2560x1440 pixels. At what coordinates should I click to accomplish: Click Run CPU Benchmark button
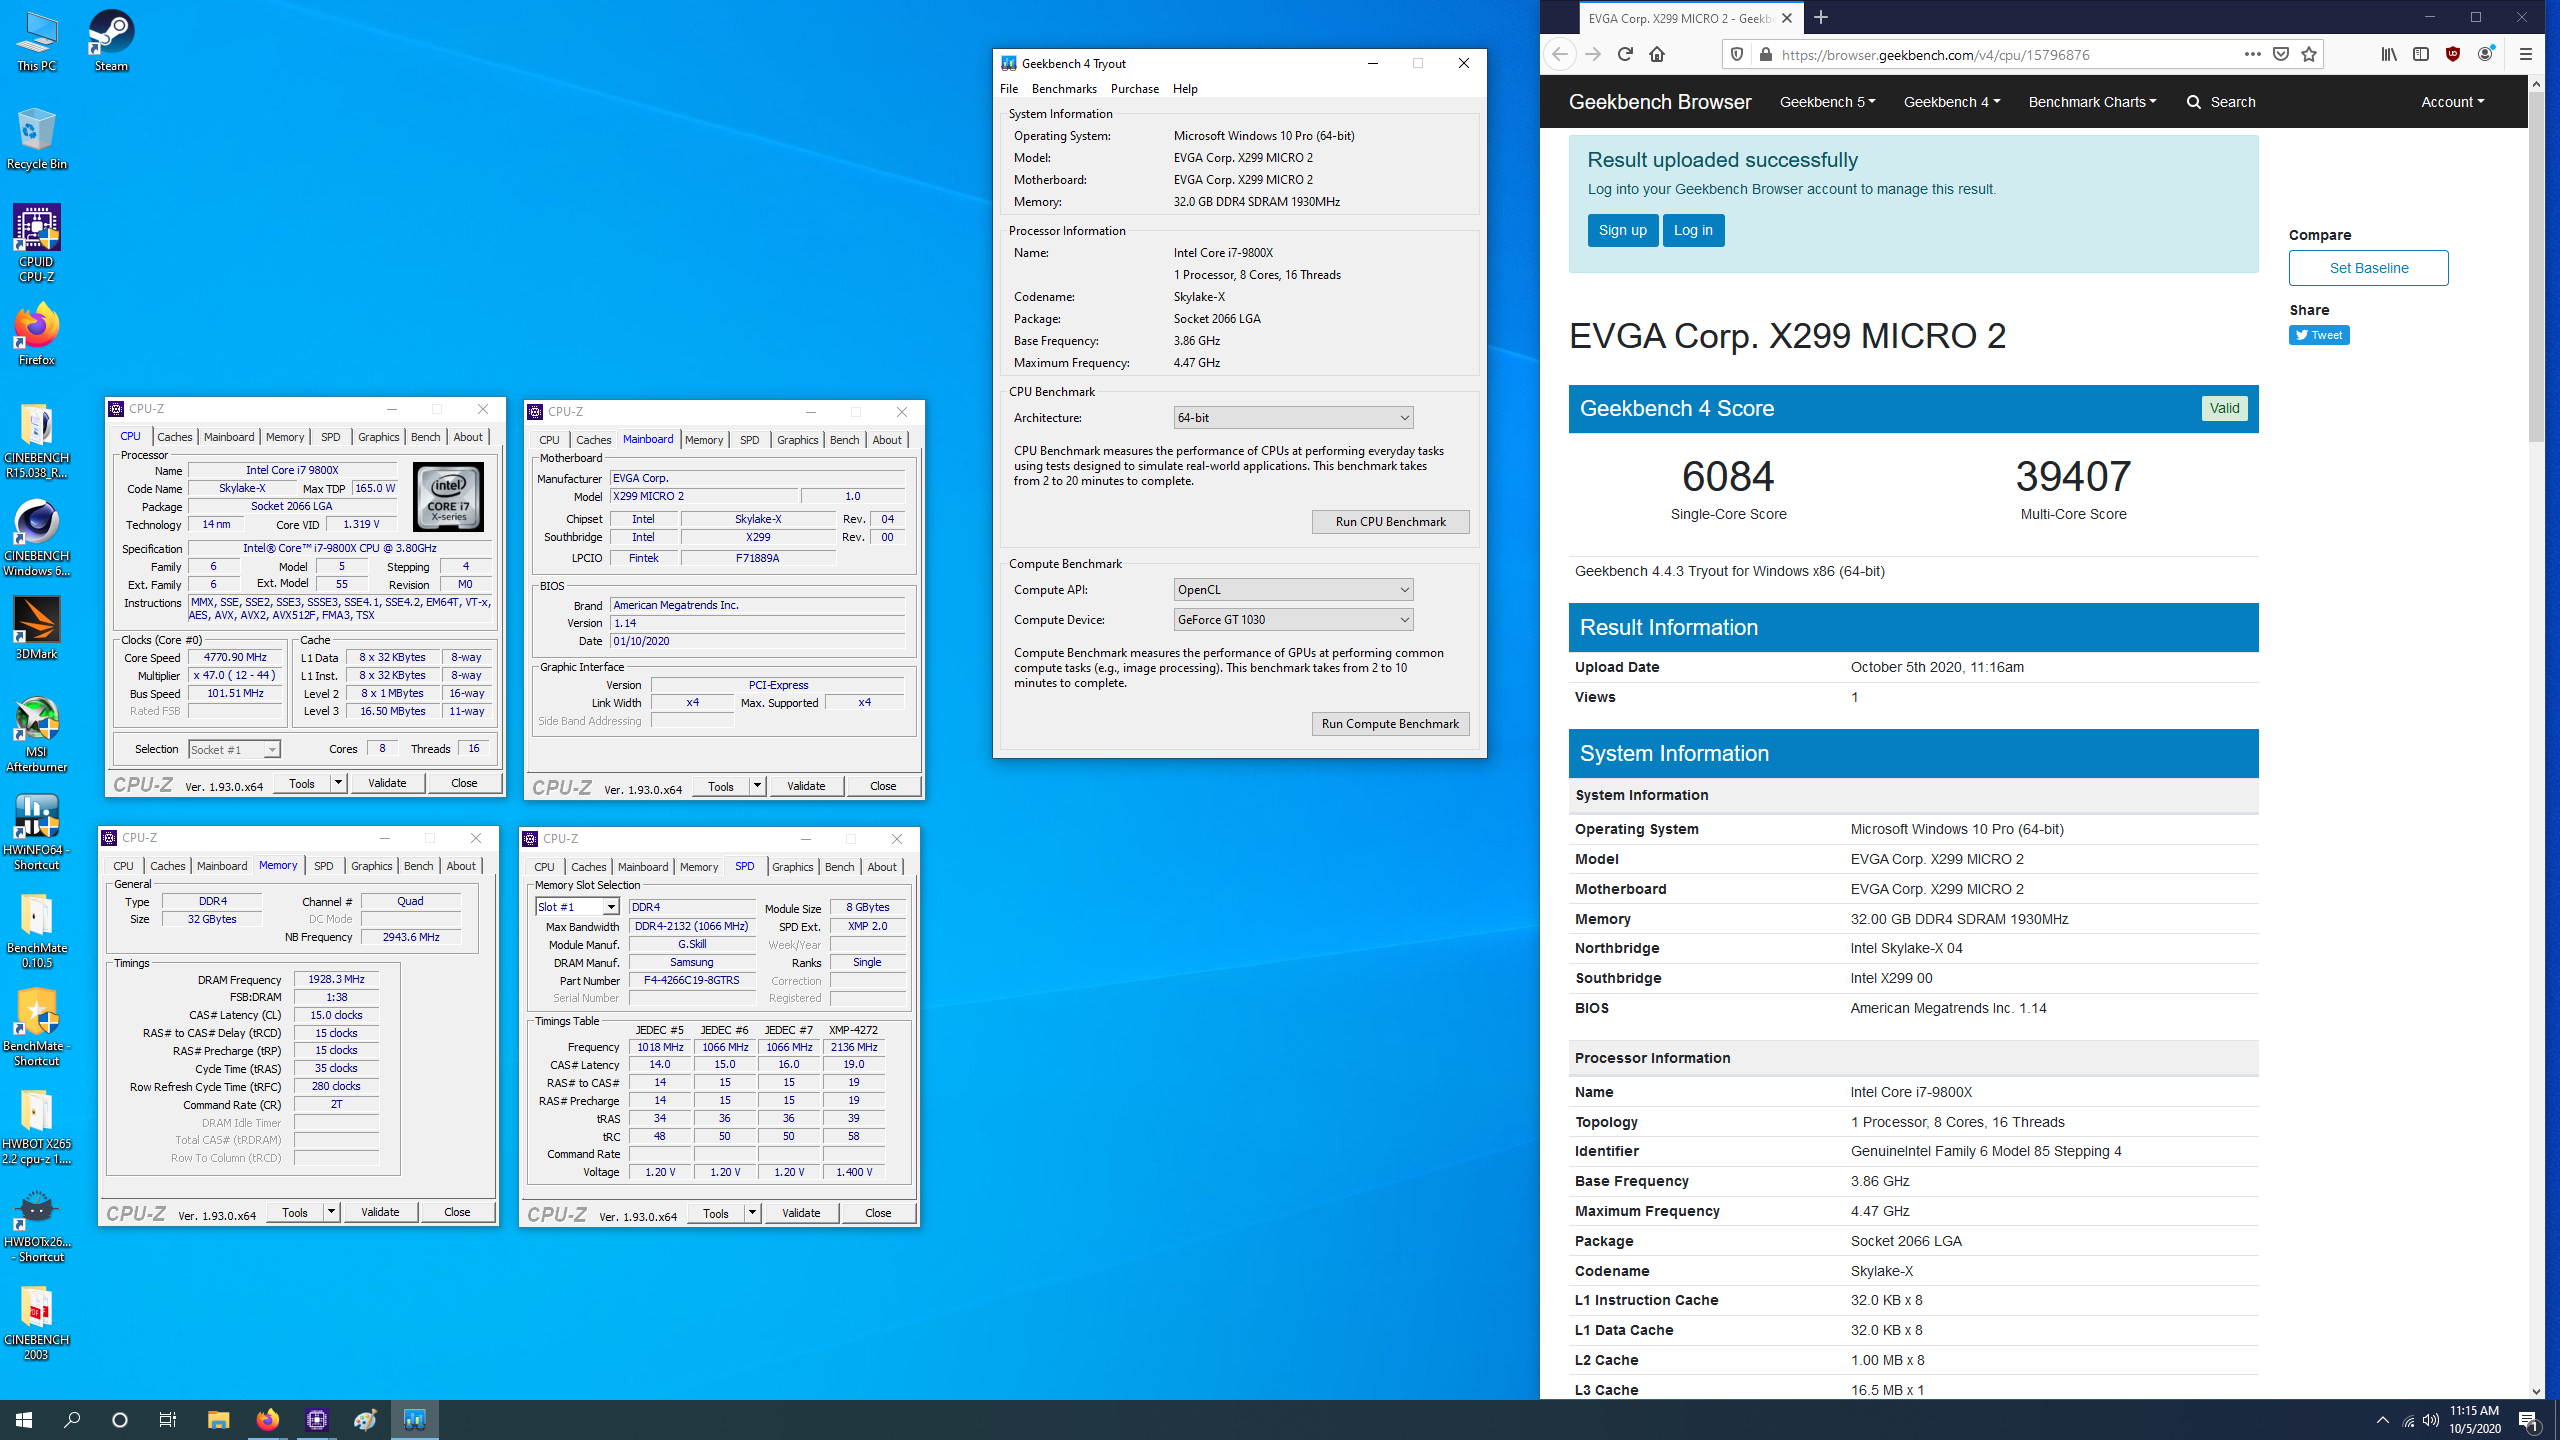coord(1390,521)
